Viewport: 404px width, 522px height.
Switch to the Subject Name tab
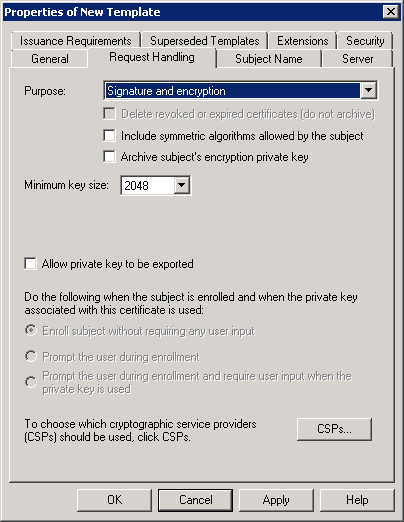pyautogui.click(x=269, y=59)
